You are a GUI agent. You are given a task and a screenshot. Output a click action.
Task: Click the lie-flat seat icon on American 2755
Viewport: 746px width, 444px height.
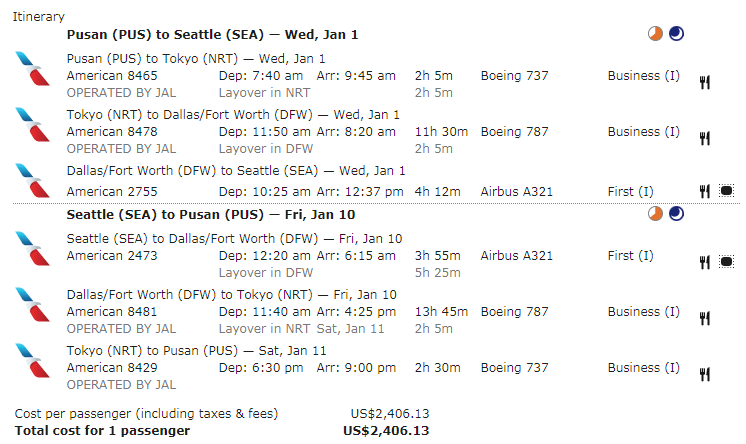[726, 191]
